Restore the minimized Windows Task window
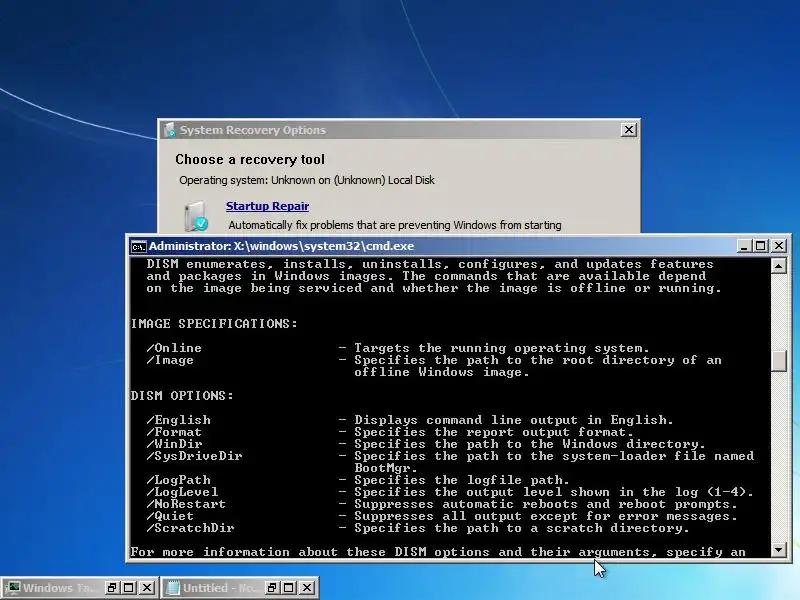This screenshot has height=600, width=800. pyautogui.click(x=112, y=588)
